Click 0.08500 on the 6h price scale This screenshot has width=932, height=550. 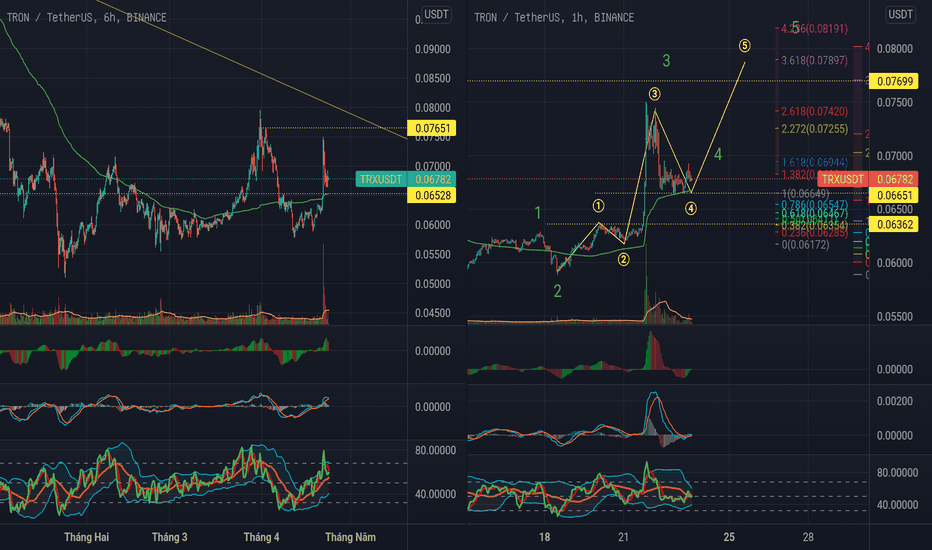(432, 78)
